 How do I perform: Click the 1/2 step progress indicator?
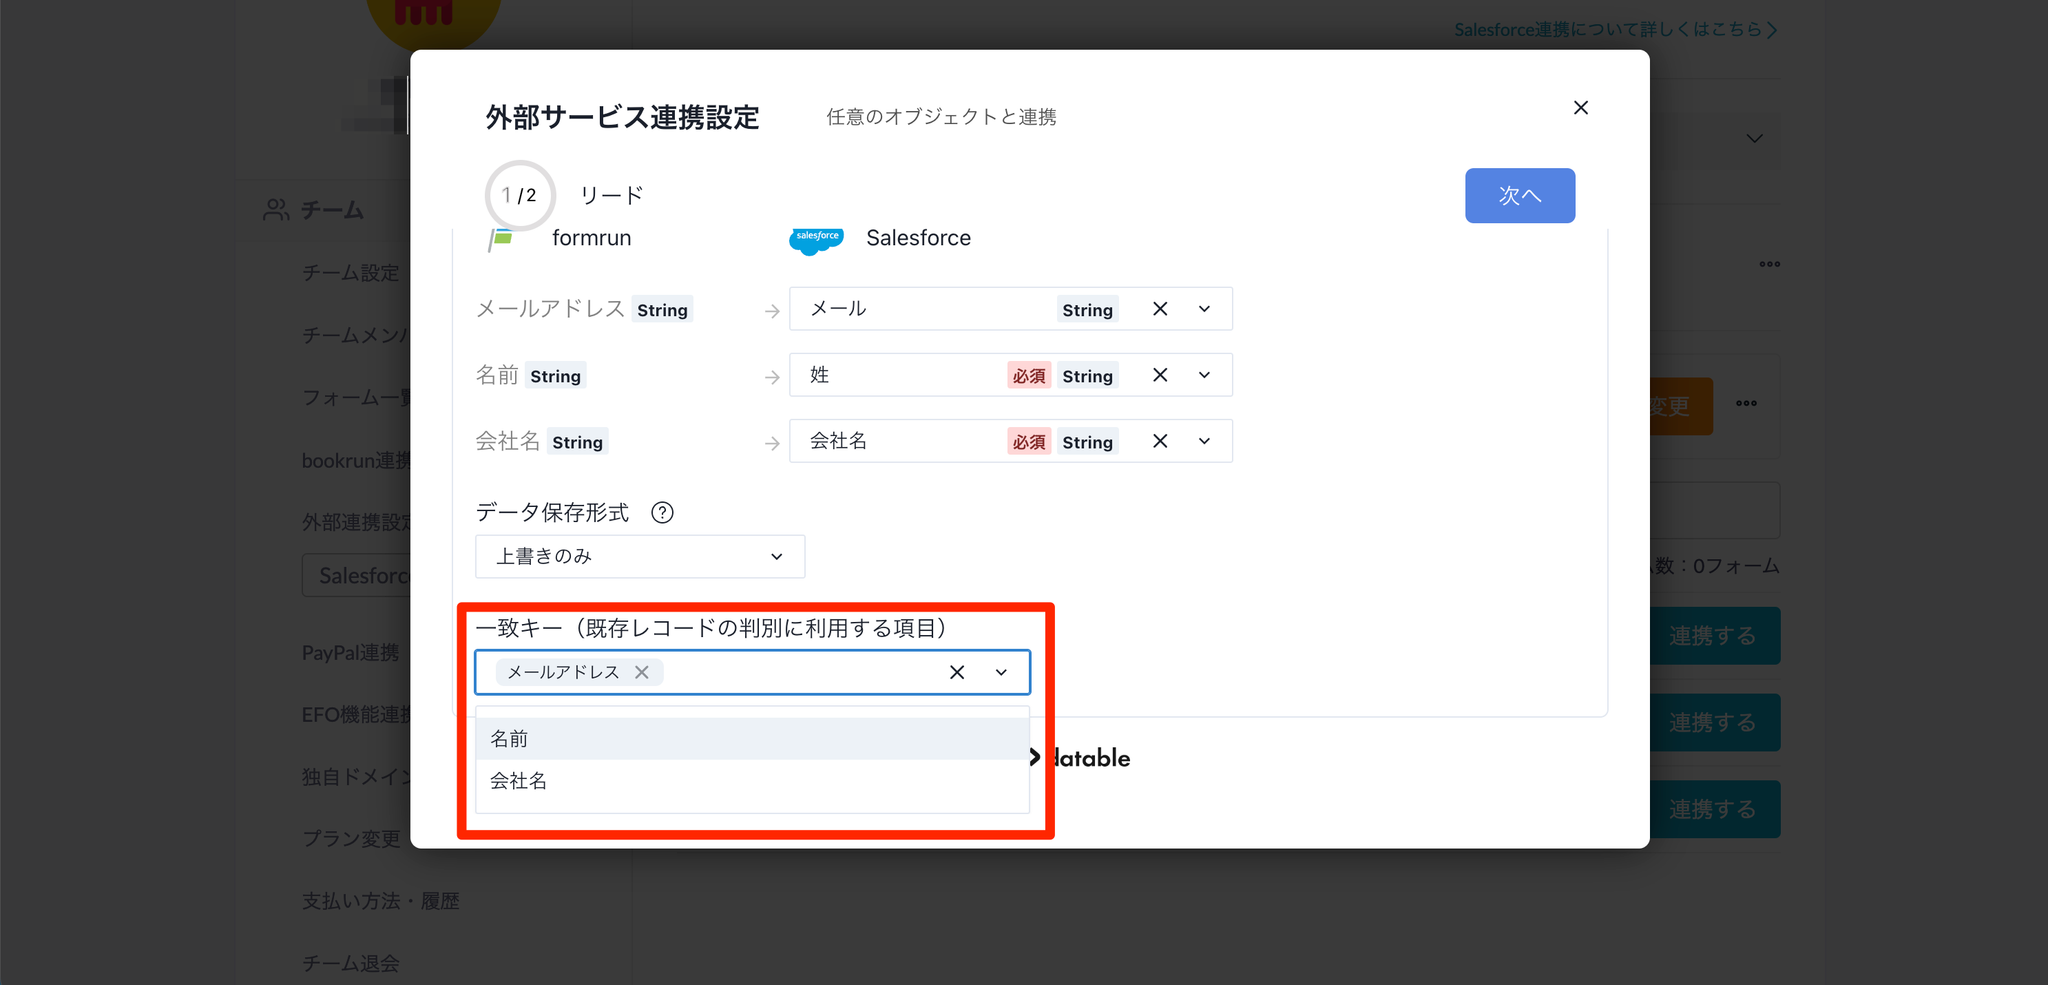(x=520, y=195)
